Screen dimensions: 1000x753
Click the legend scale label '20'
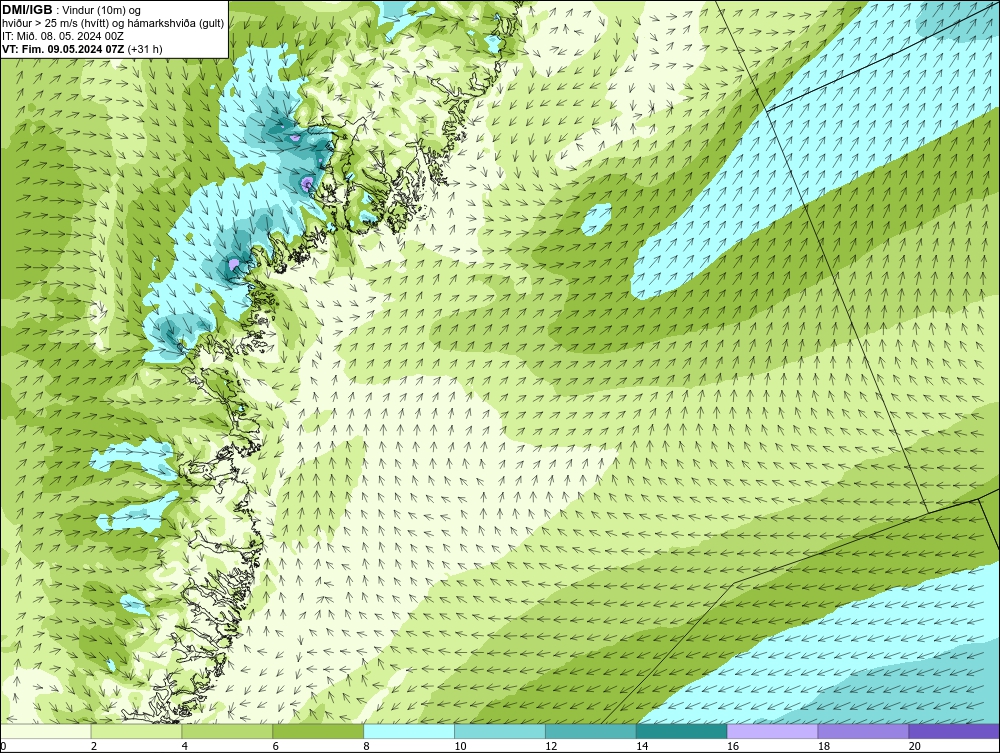915,746
